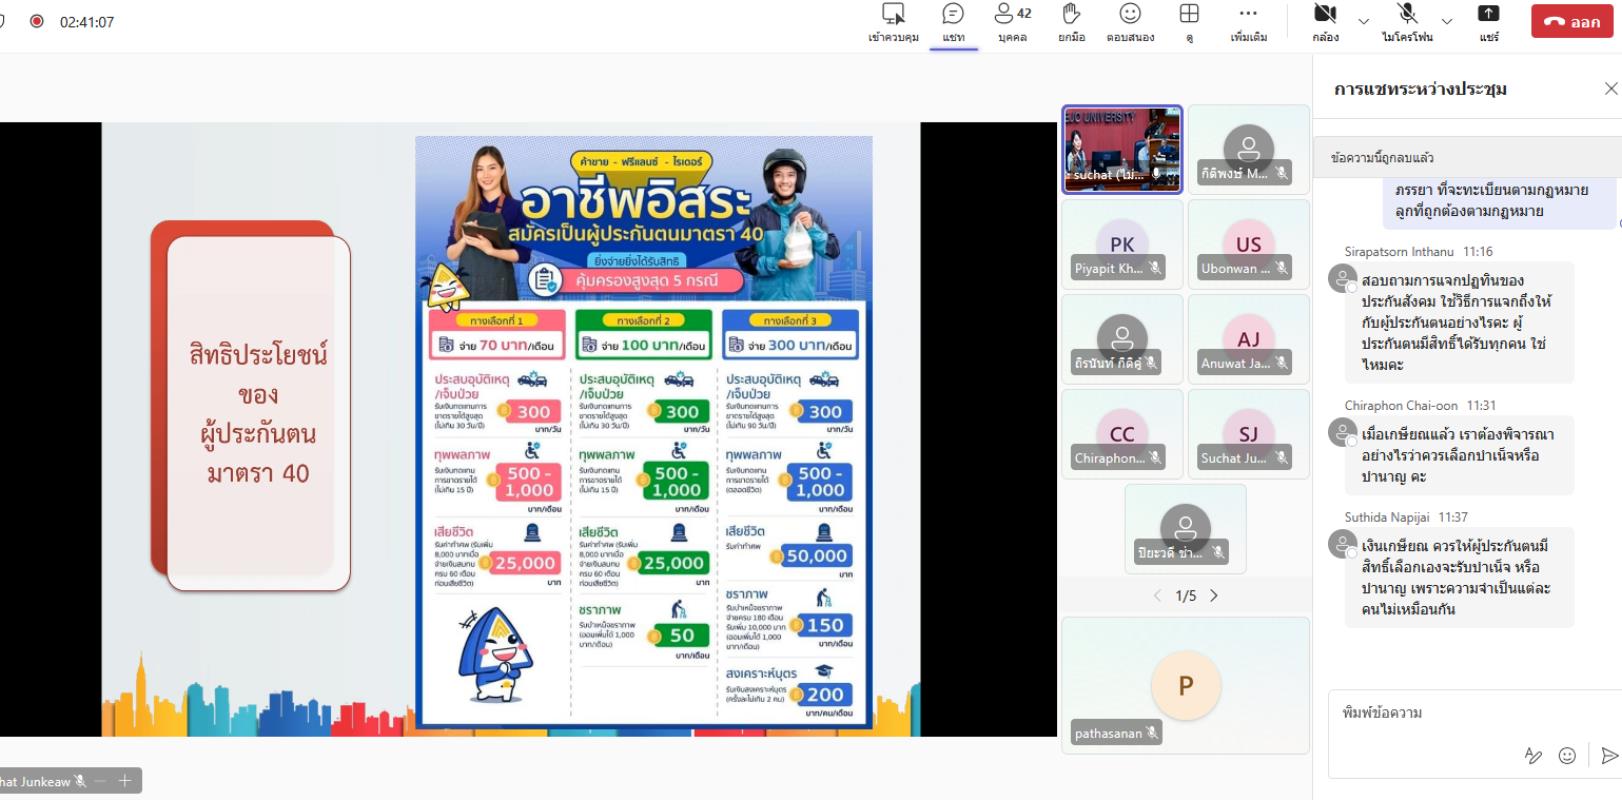The width and height of the screenshot is (1622, 800).
Task: Open the View (ดู) layout grid icon
Action: click(x=1189, y=21)
